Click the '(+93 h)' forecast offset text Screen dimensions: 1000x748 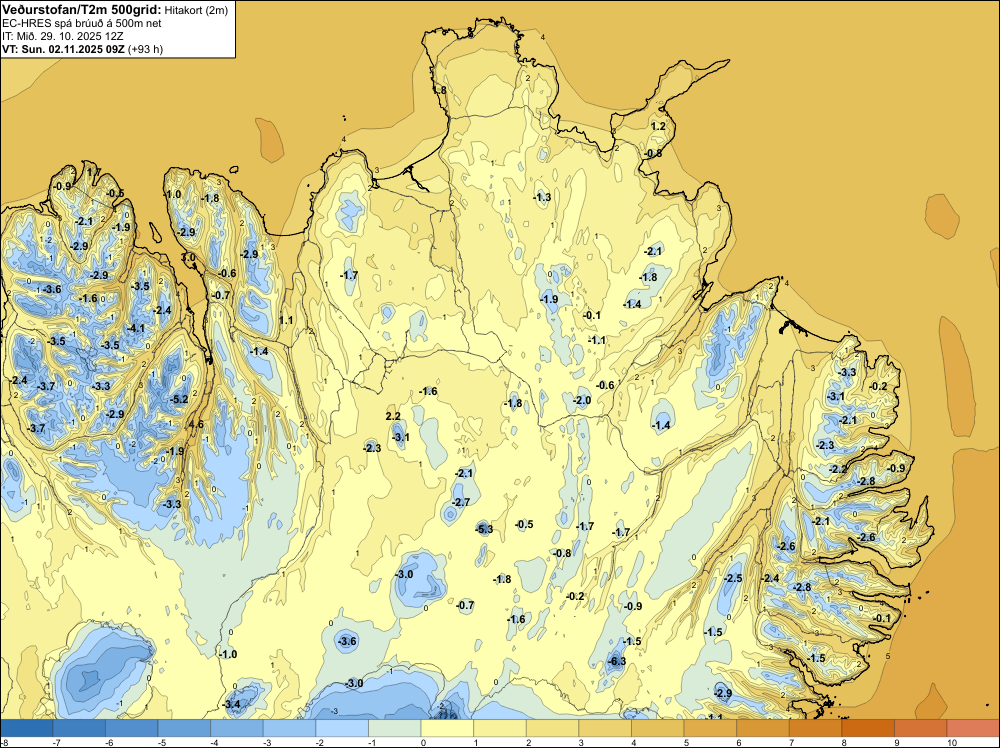coord(145,48)
